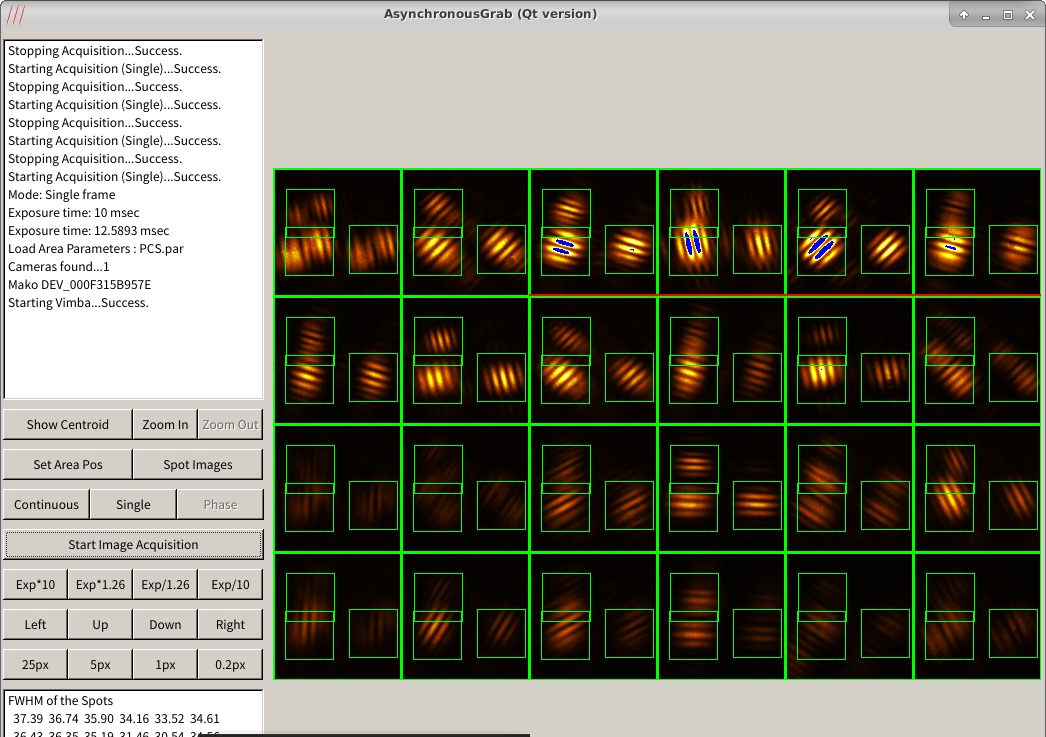Start Image Acquisition
This screenshot has width=1046, height=737.
pyautogui.click(x=133, y=545)
